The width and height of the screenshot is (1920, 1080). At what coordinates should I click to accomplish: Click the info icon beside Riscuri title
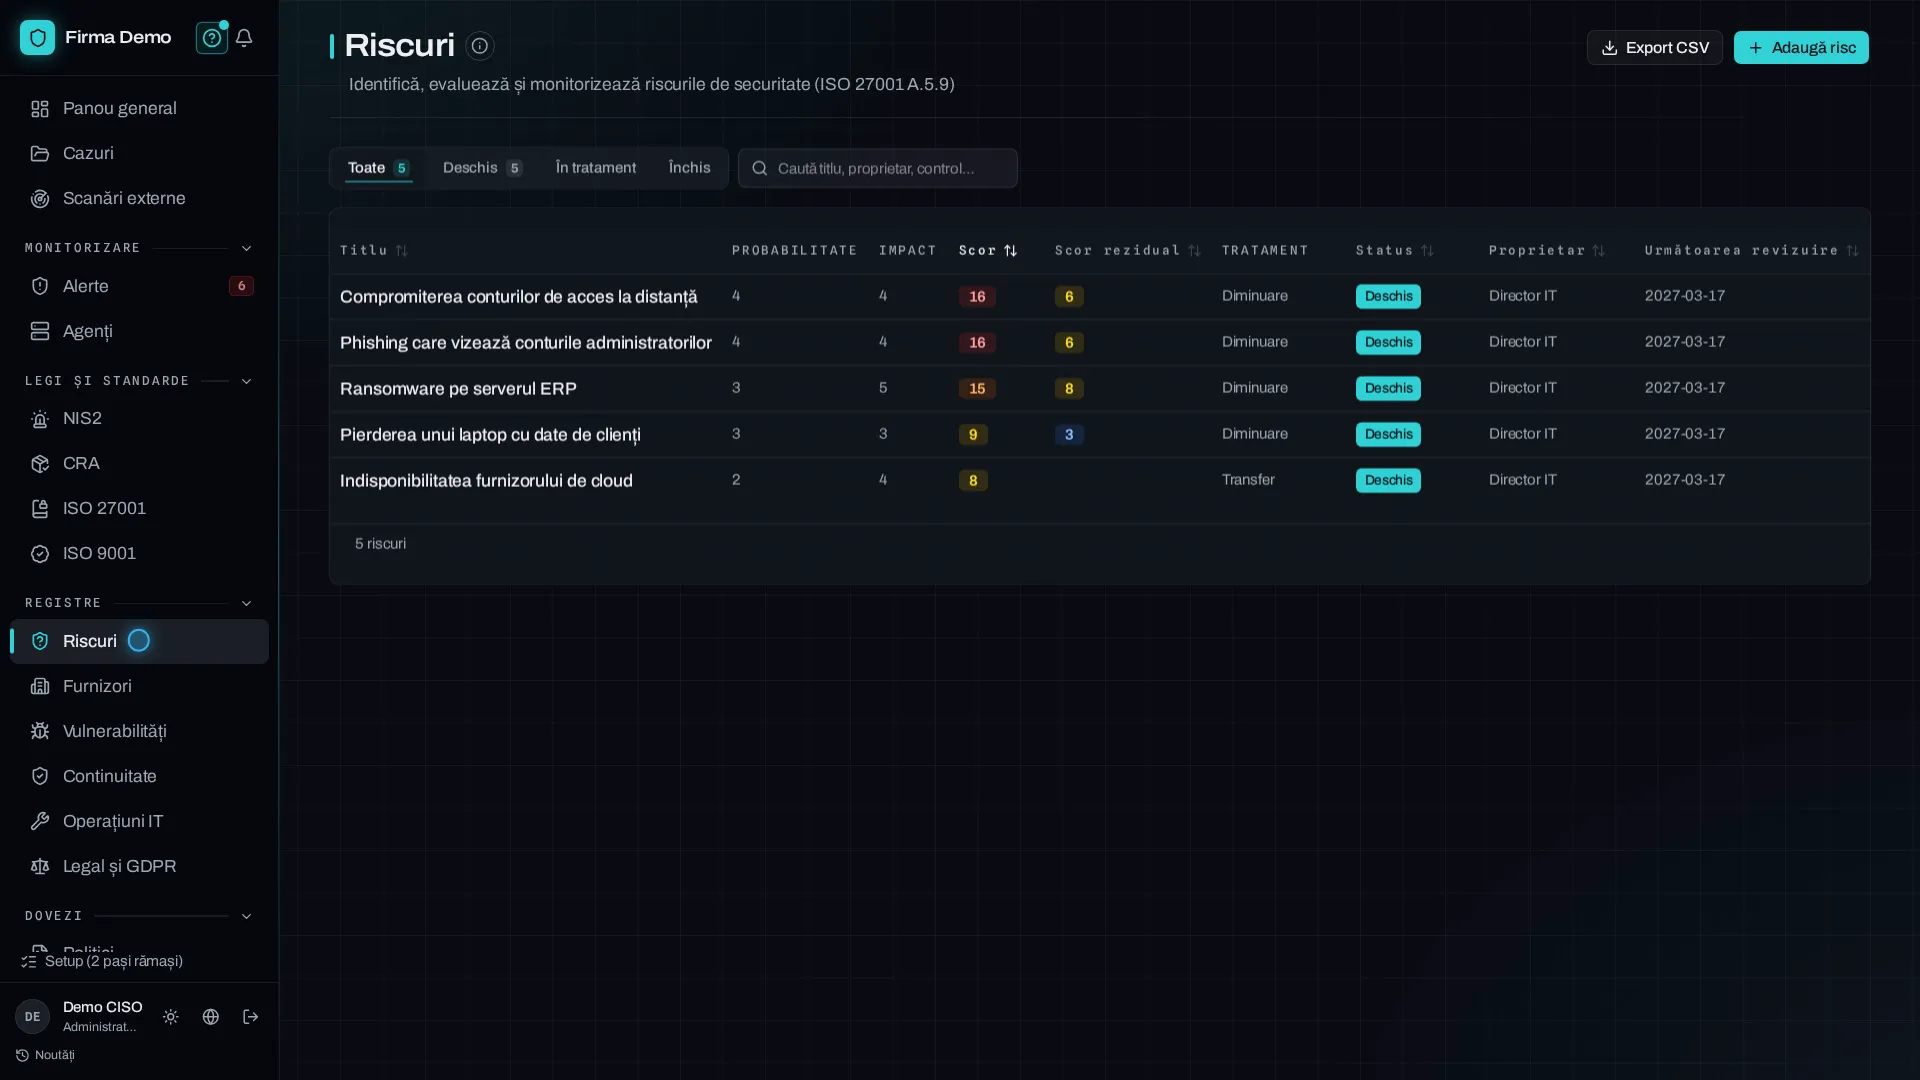[480, 46]
